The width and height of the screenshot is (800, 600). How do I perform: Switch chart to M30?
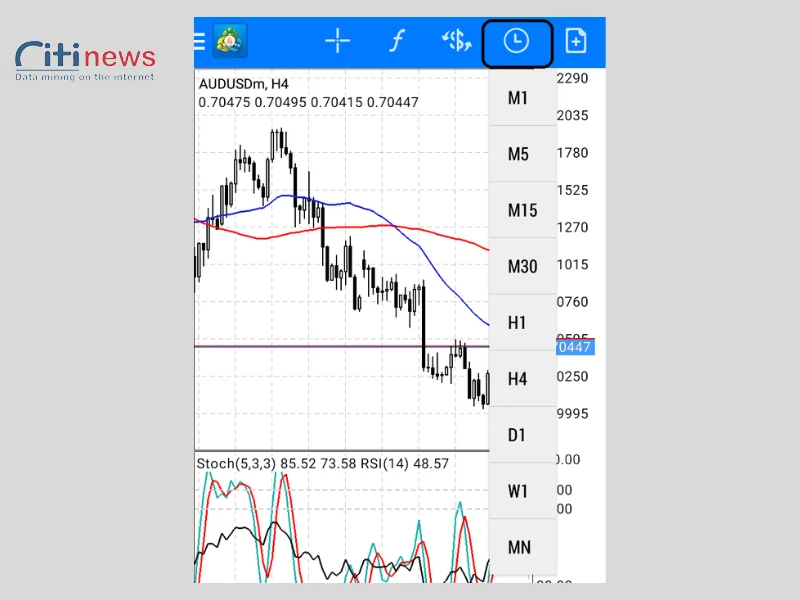[522, 266]
